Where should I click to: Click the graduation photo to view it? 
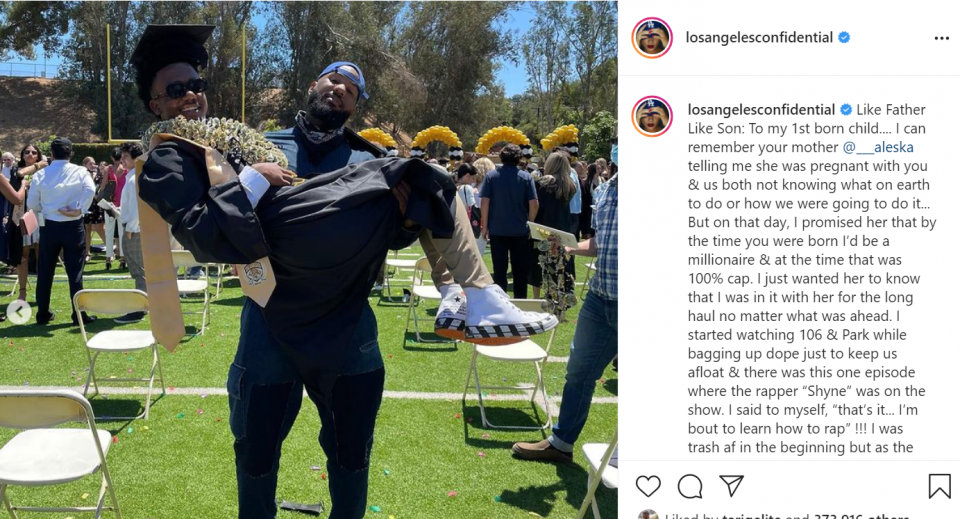[309, 260]
